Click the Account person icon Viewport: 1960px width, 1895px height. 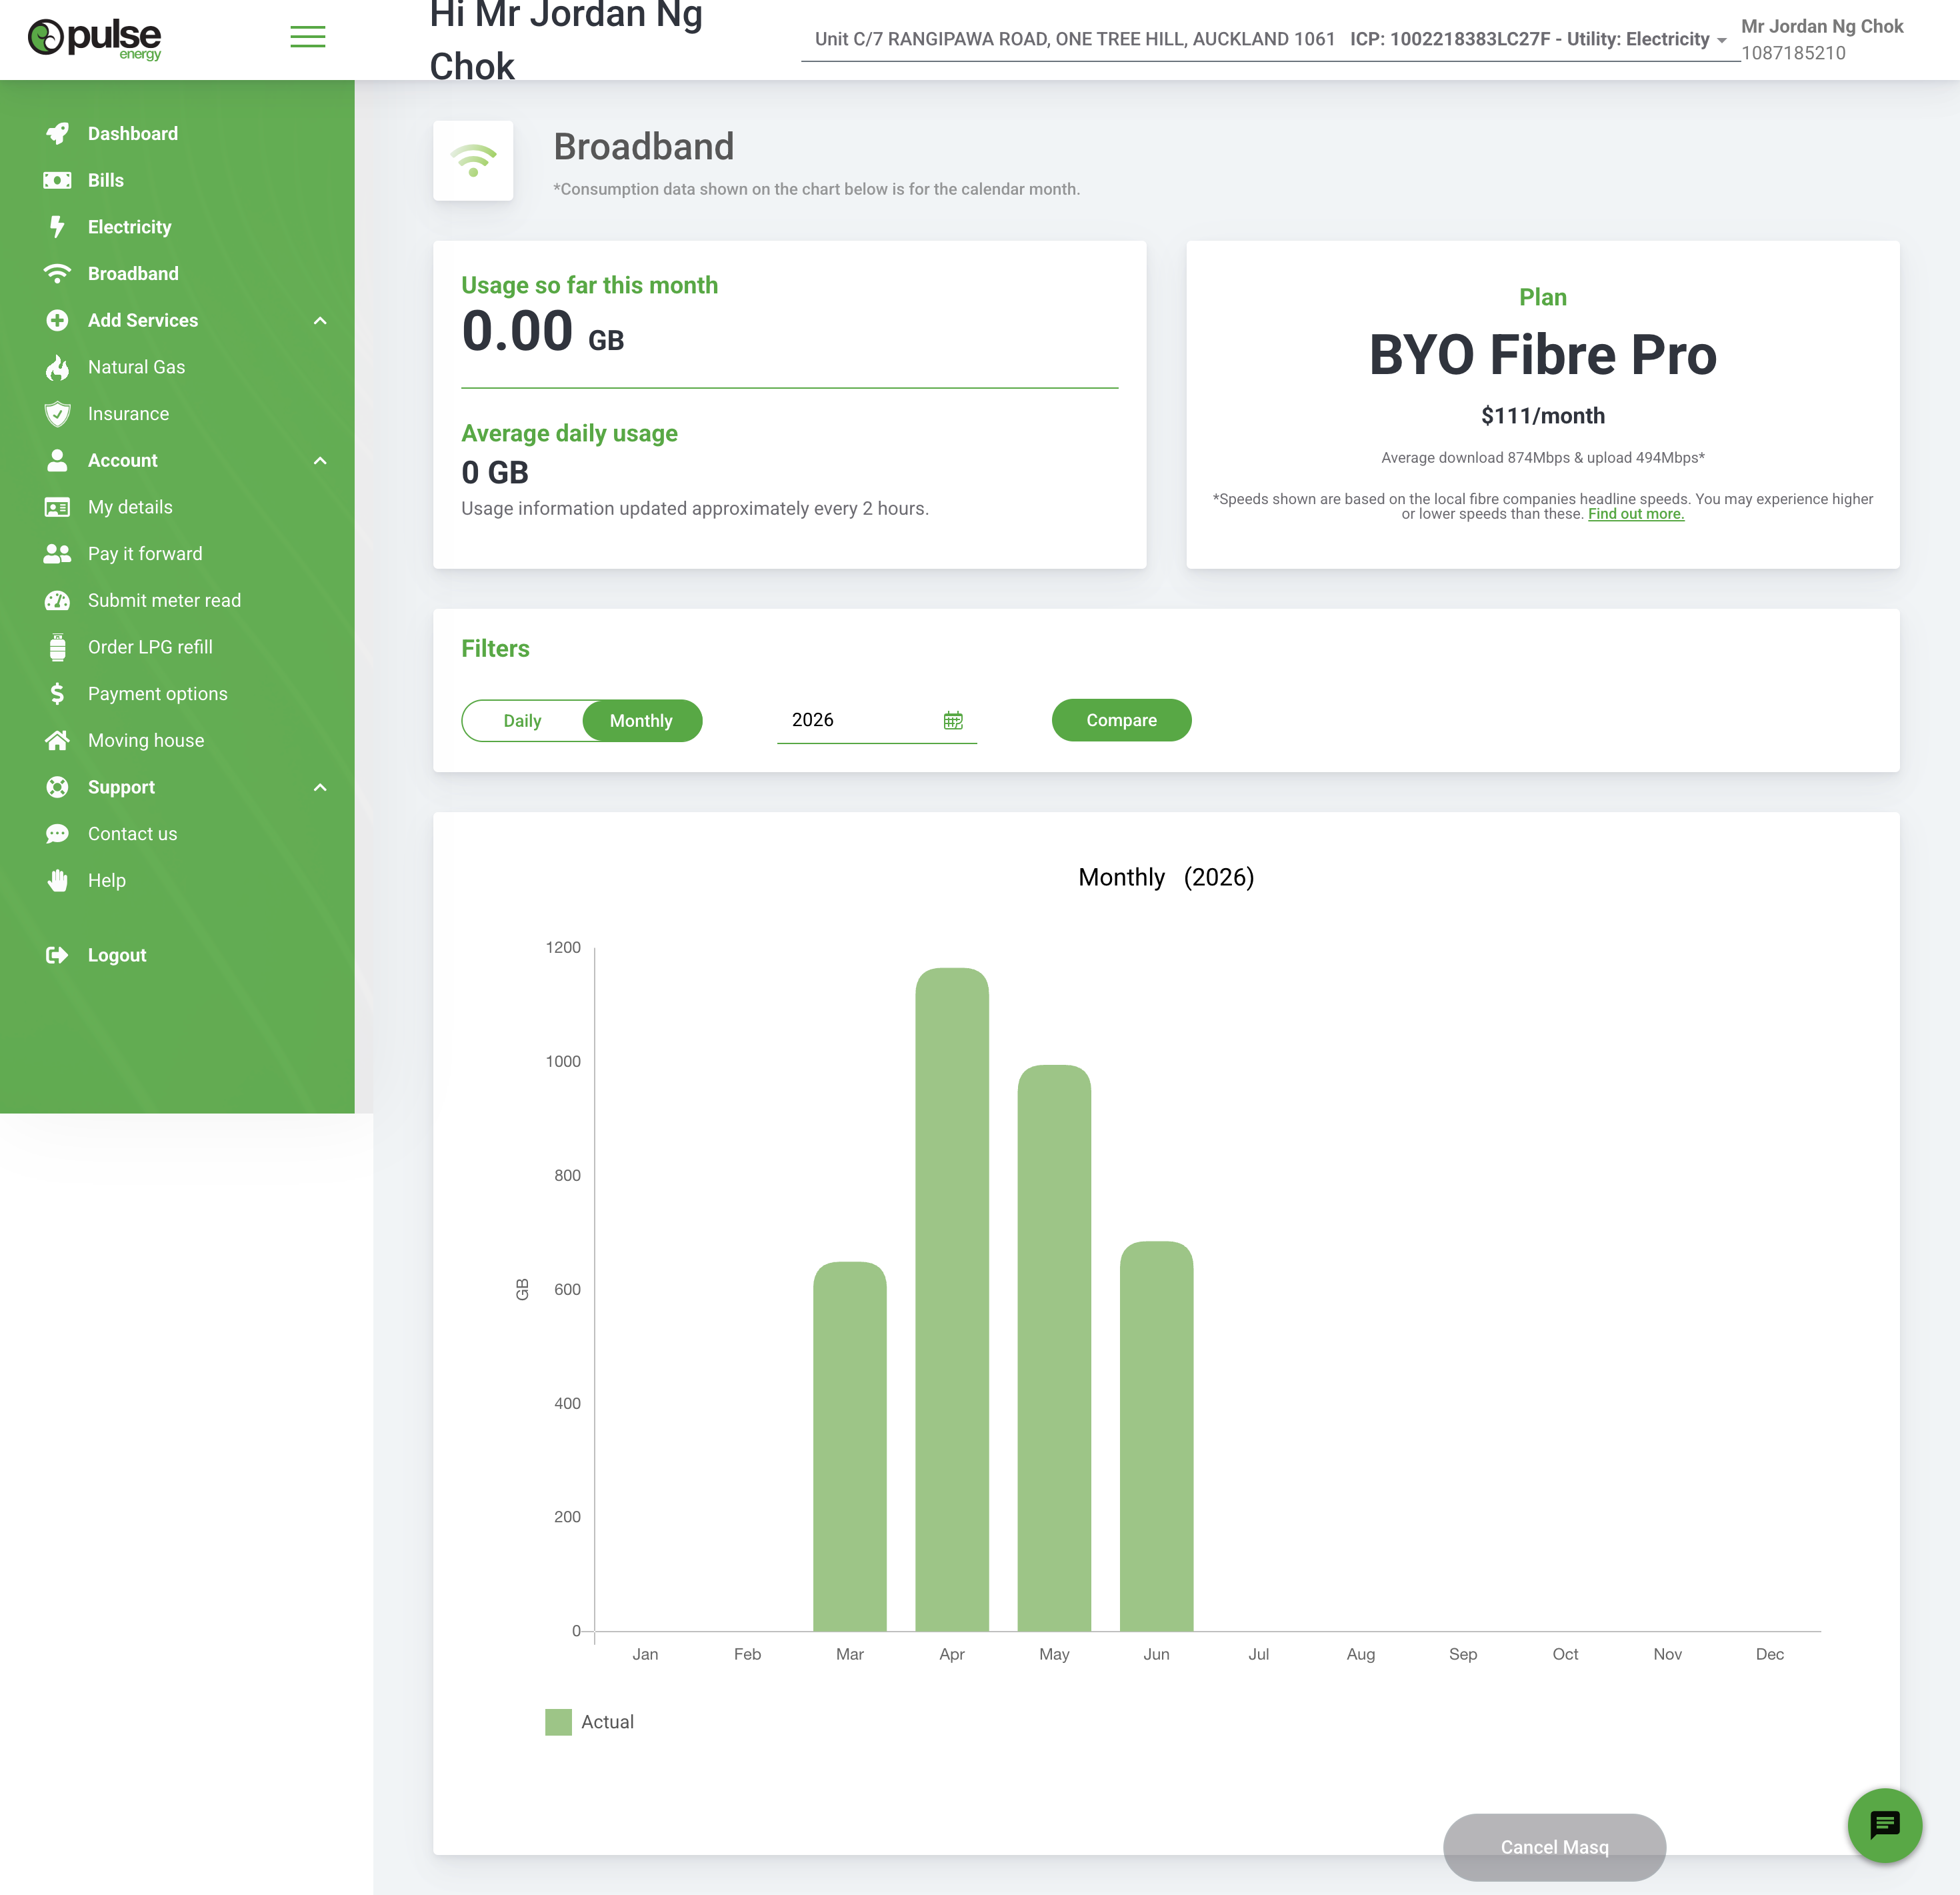tap(57, 460)
